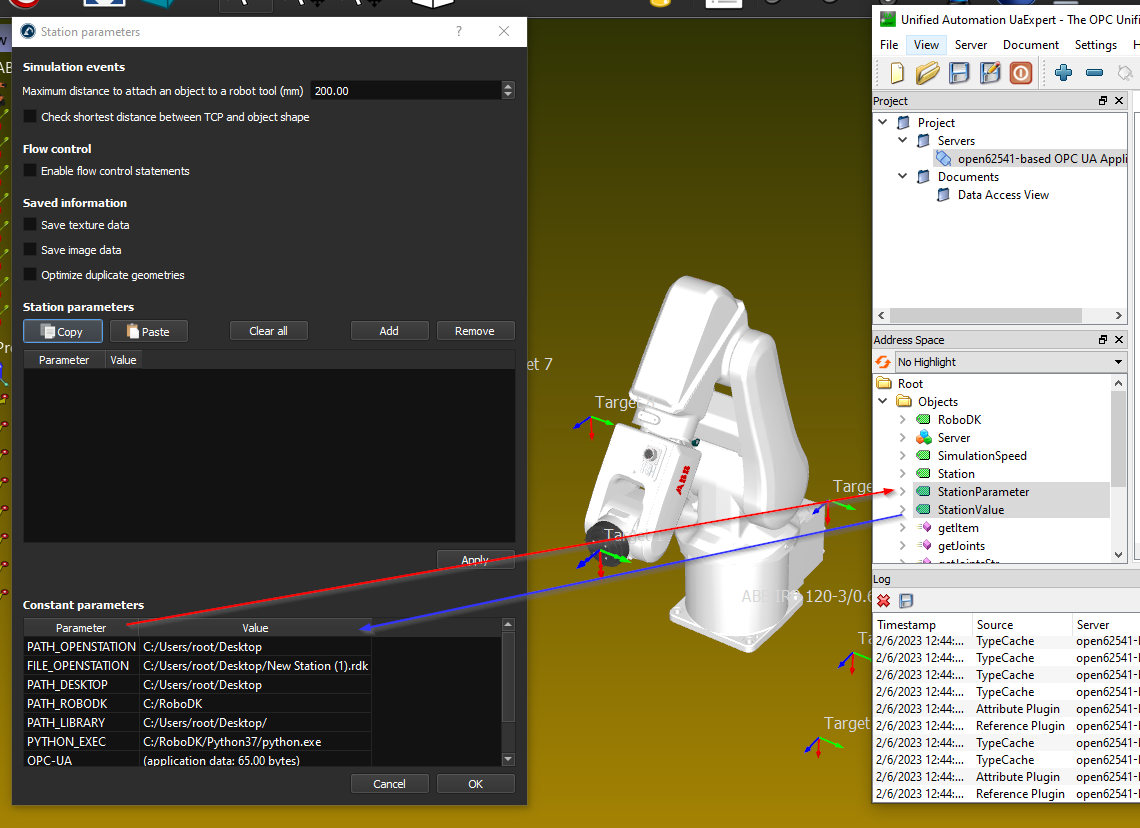
Task: Click the orange refresh icon in Address Space
Action: (883, 361)
